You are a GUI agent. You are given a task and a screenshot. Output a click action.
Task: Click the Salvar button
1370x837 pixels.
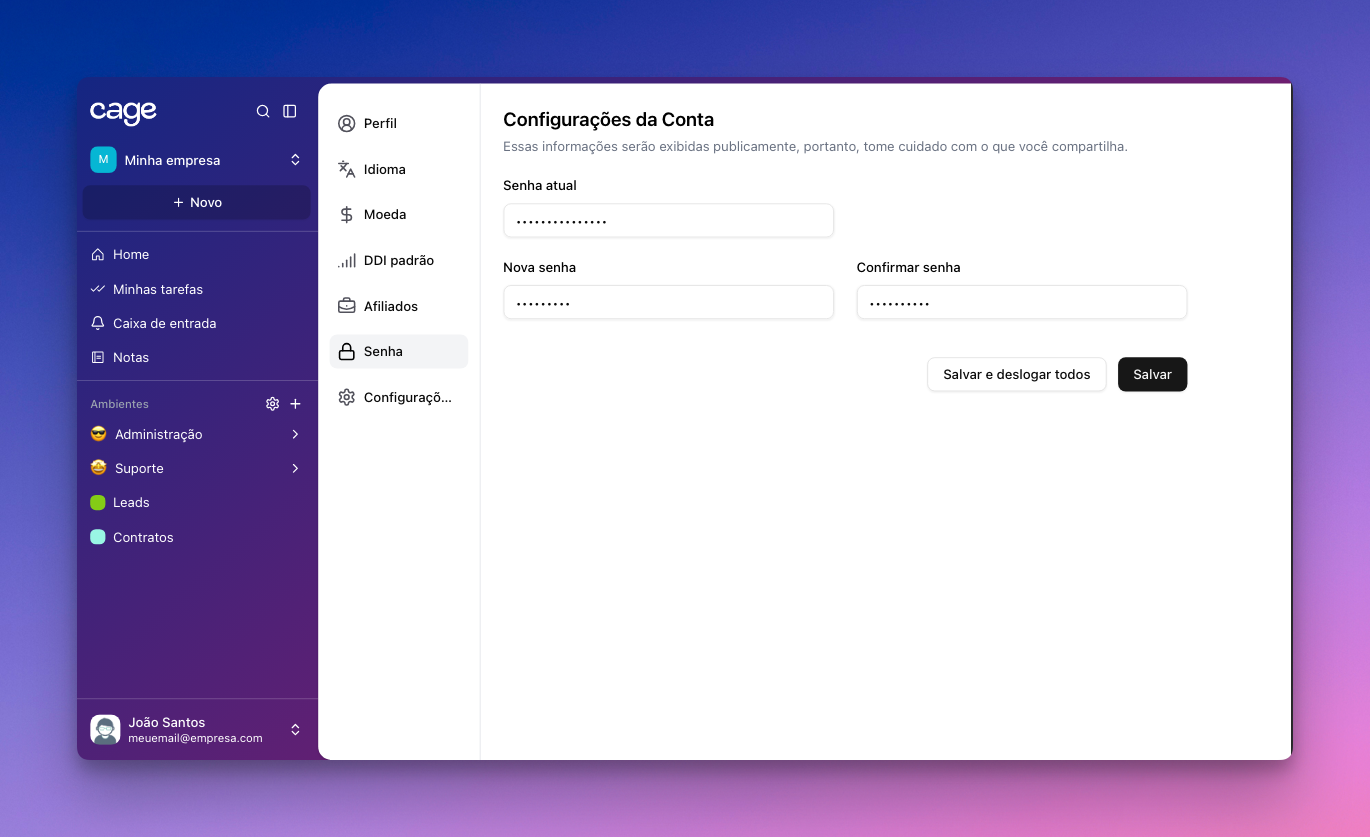[x=1152, y=374]
